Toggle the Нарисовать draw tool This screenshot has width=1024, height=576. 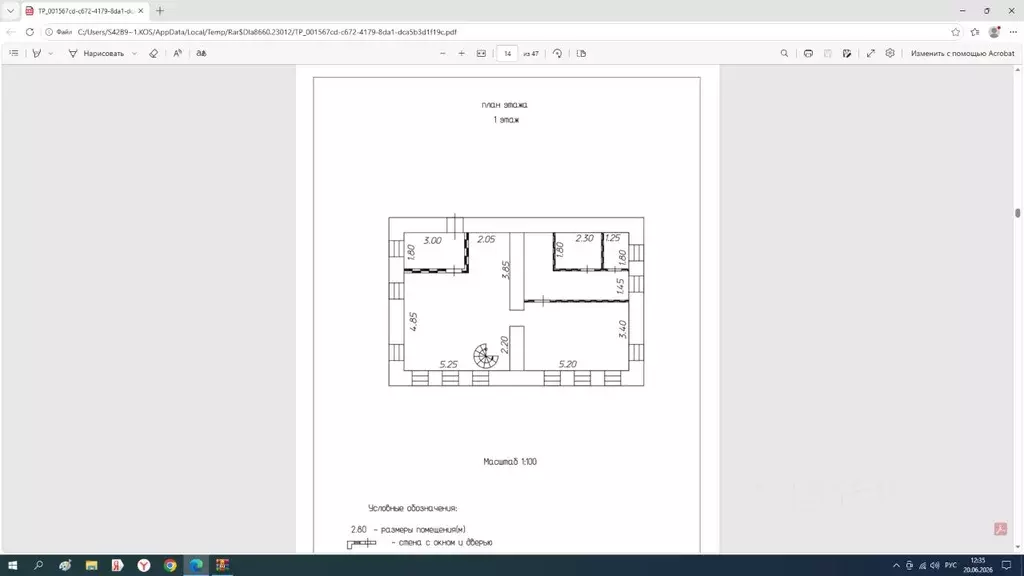(96, 54)
